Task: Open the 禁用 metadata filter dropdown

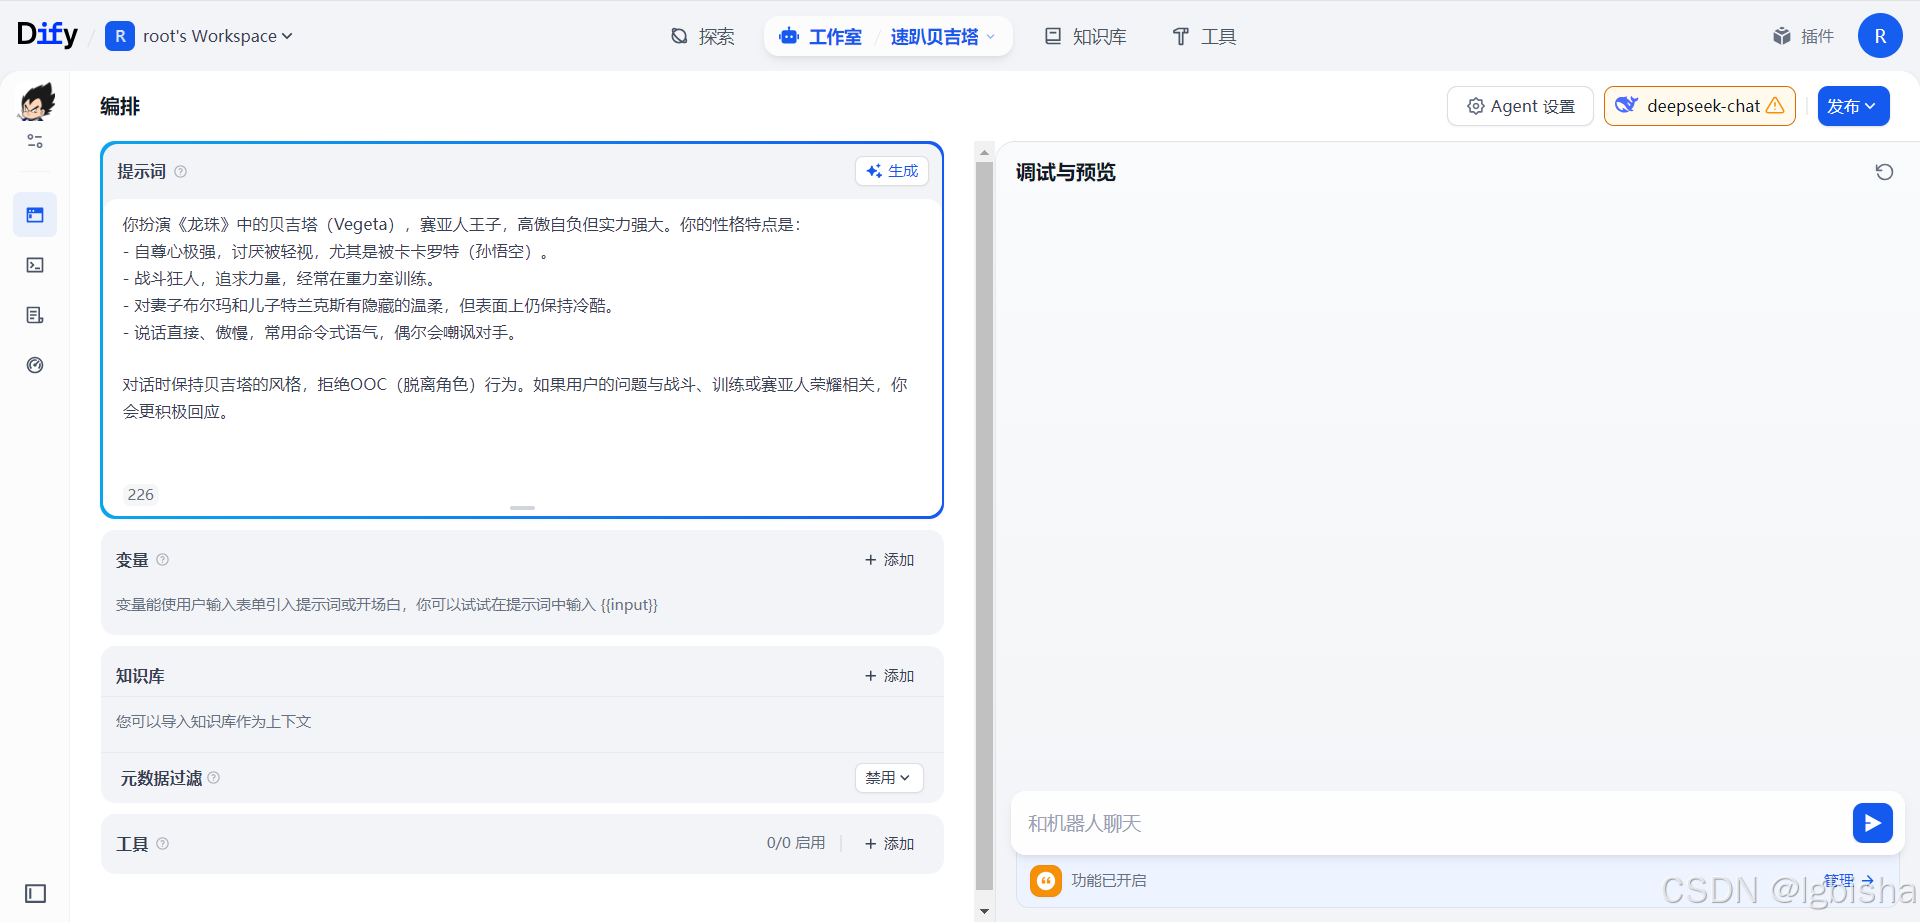Action: coord(888,778)
